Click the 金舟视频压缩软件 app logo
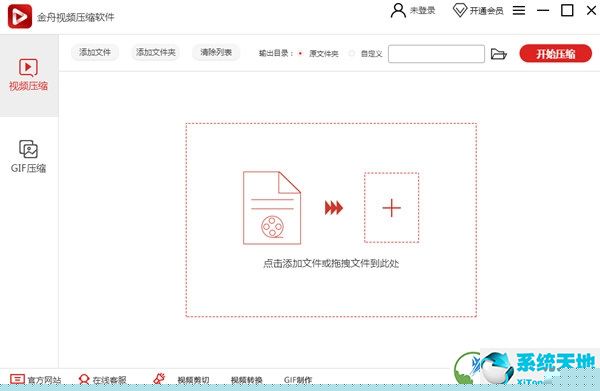The height and width of the screenshot is (391, 600). click(20, 16)
